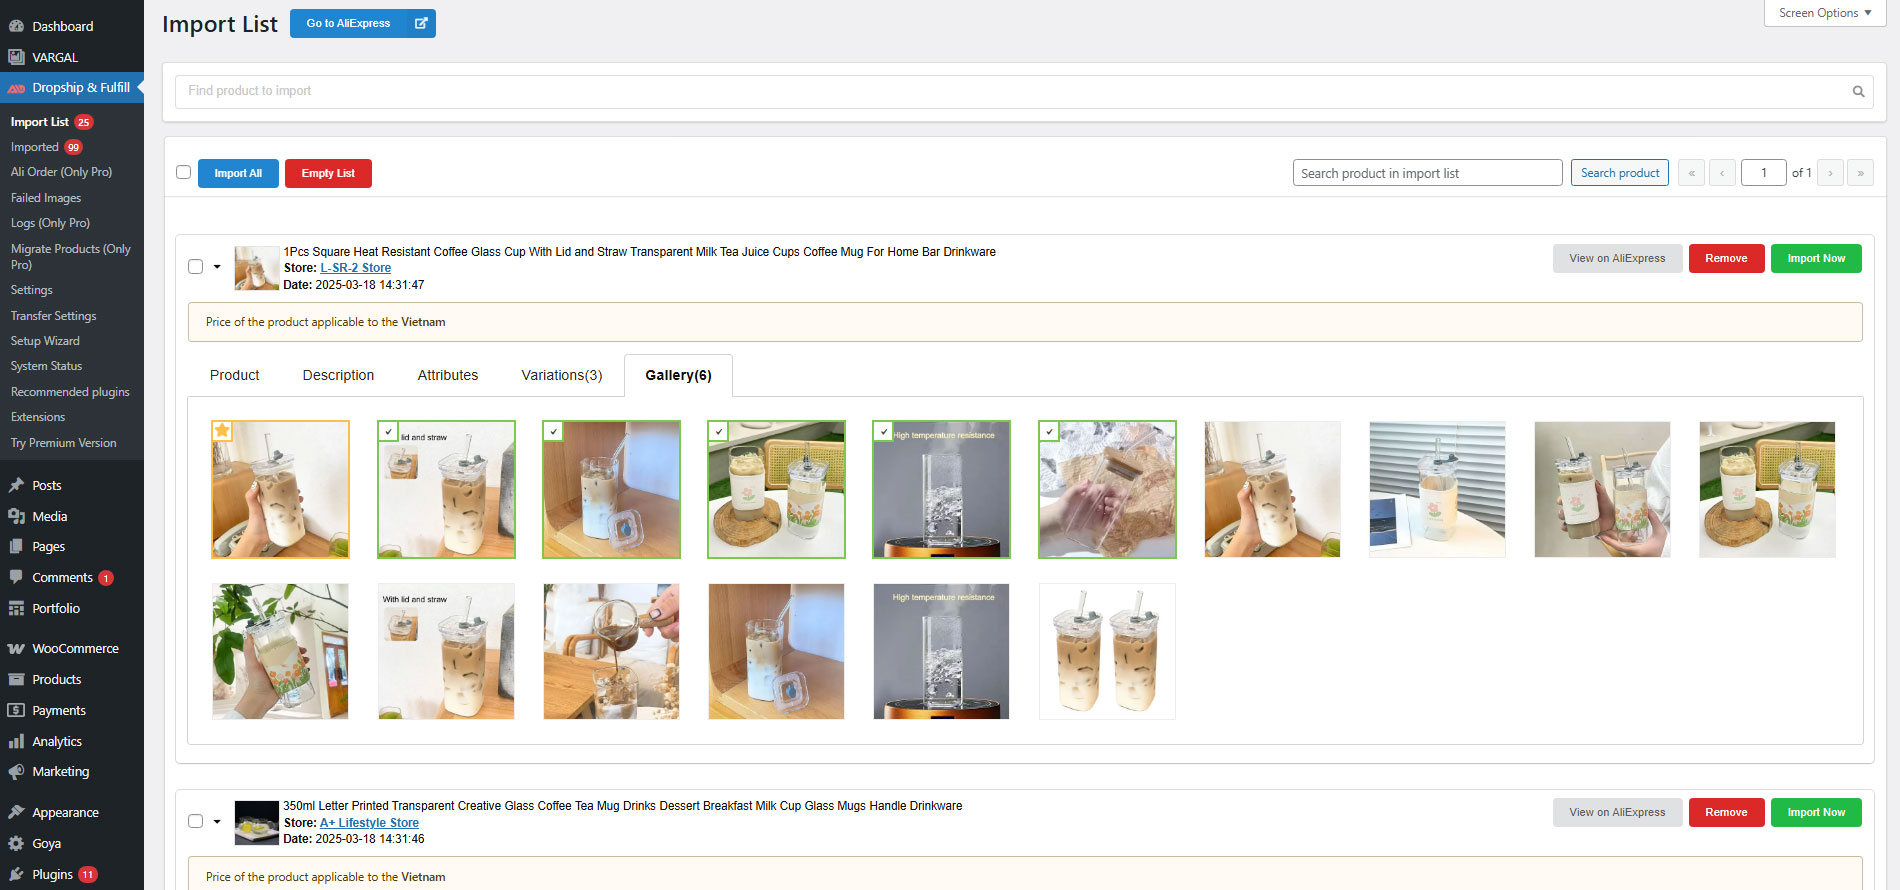The image size is (1900, 890).
Task: Click the Pages icon in sidebar
Action: click(16, 546)
